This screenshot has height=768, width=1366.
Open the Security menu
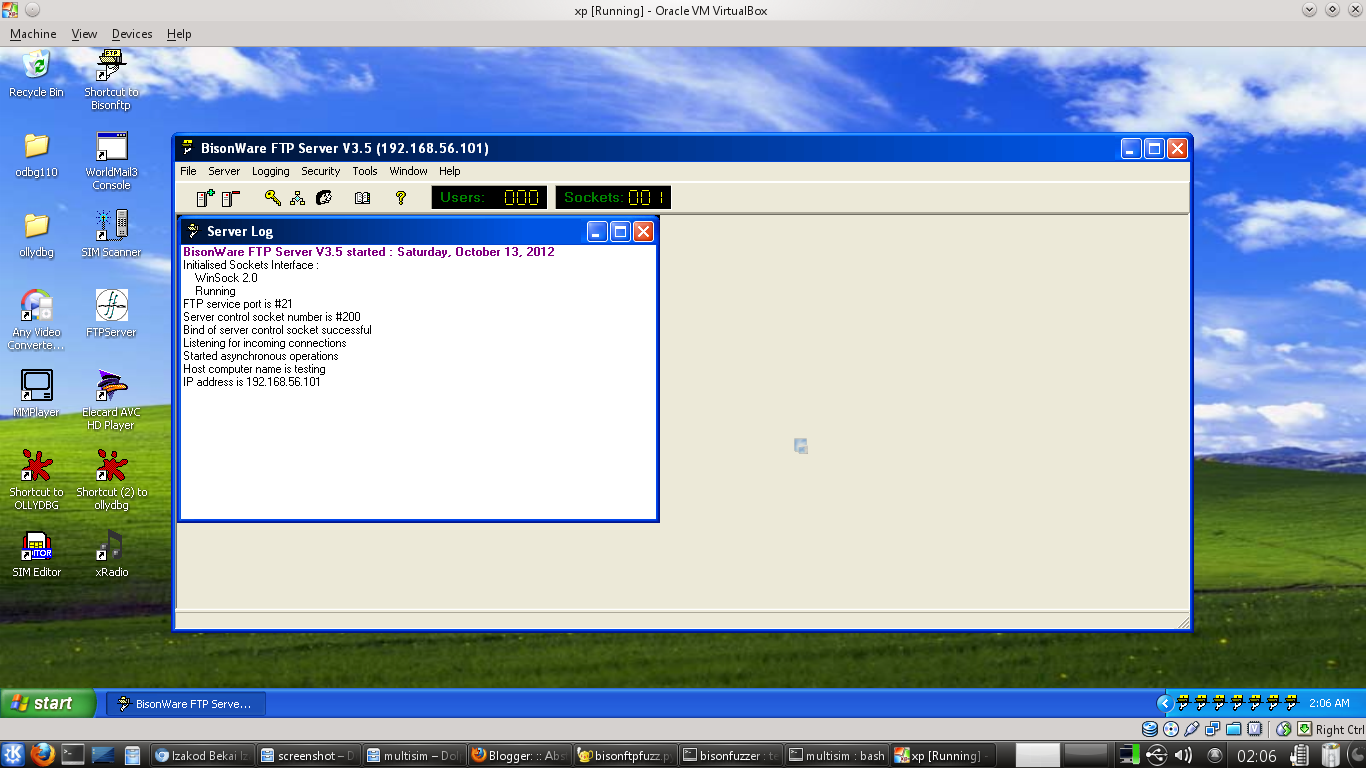pos(321,171)
